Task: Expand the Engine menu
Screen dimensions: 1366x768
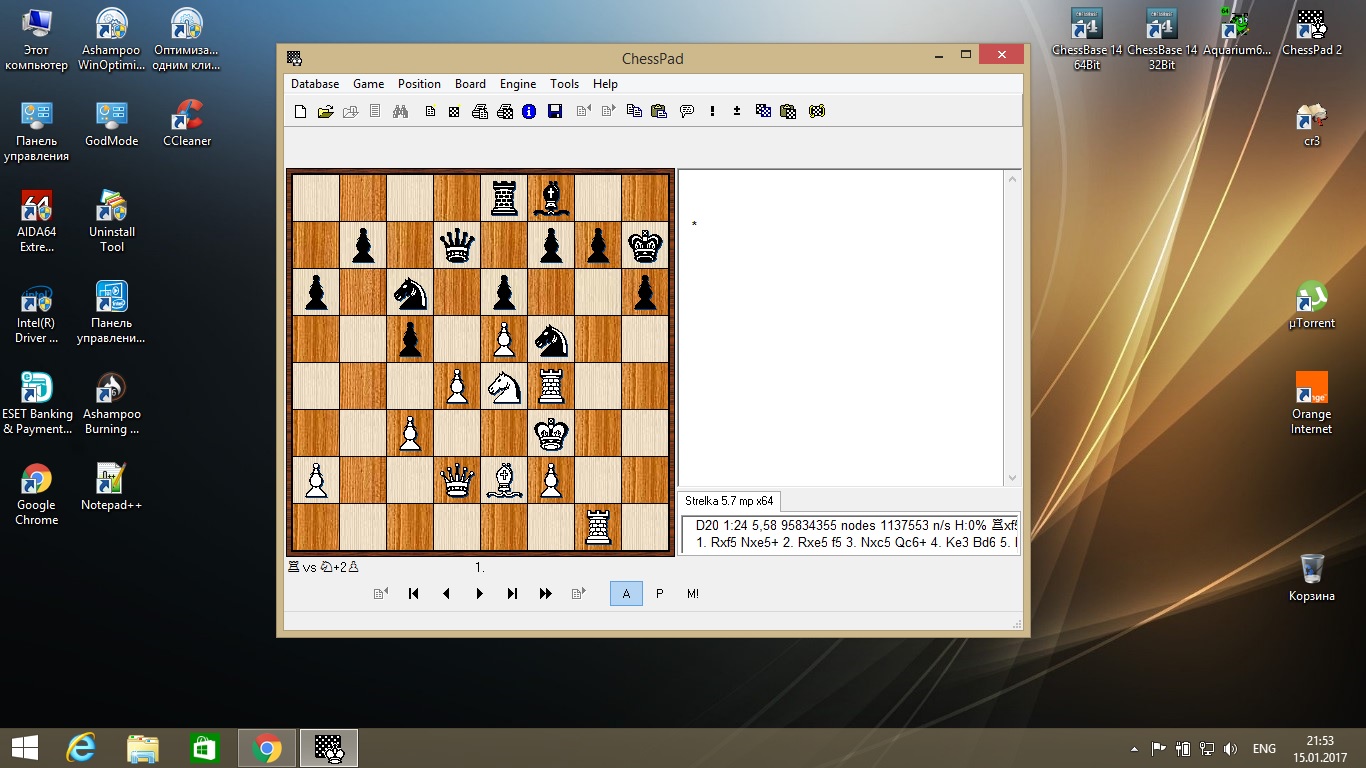Action: [x=518, y=84]
